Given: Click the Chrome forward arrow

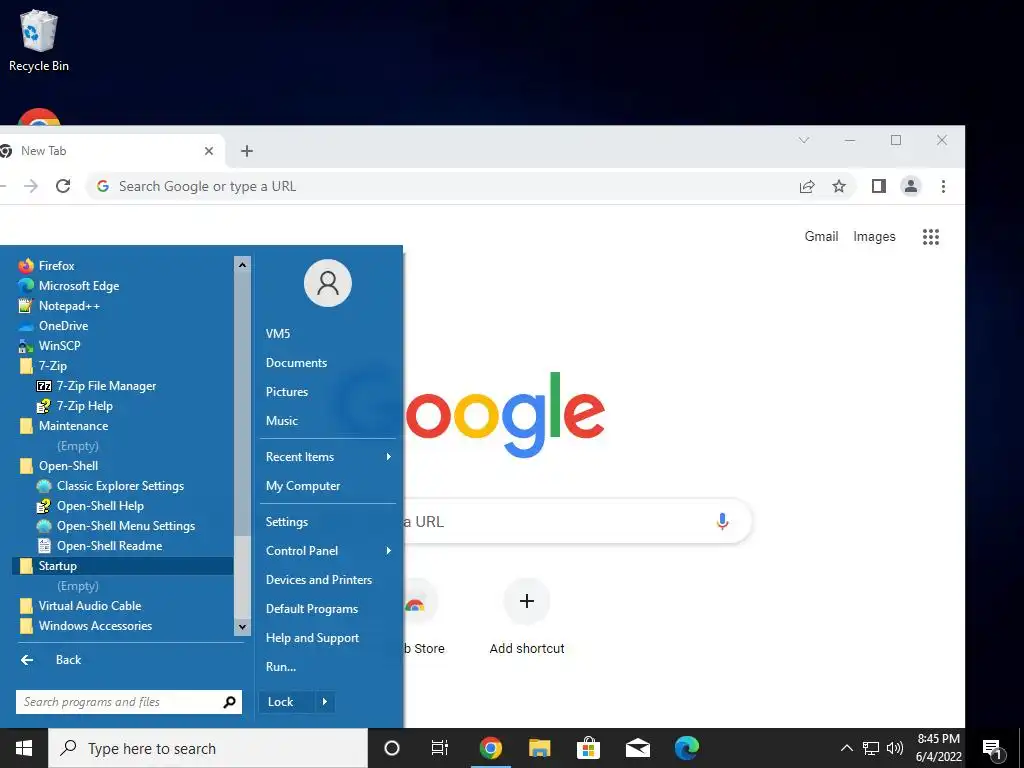Looking at the screenshot, I should 31,186.
